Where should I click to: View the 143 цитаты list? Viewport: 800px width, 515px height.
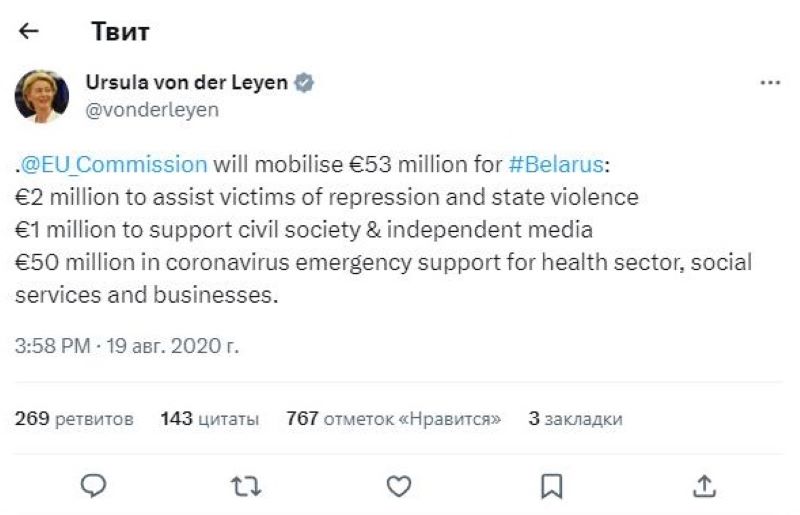point(210,419)
